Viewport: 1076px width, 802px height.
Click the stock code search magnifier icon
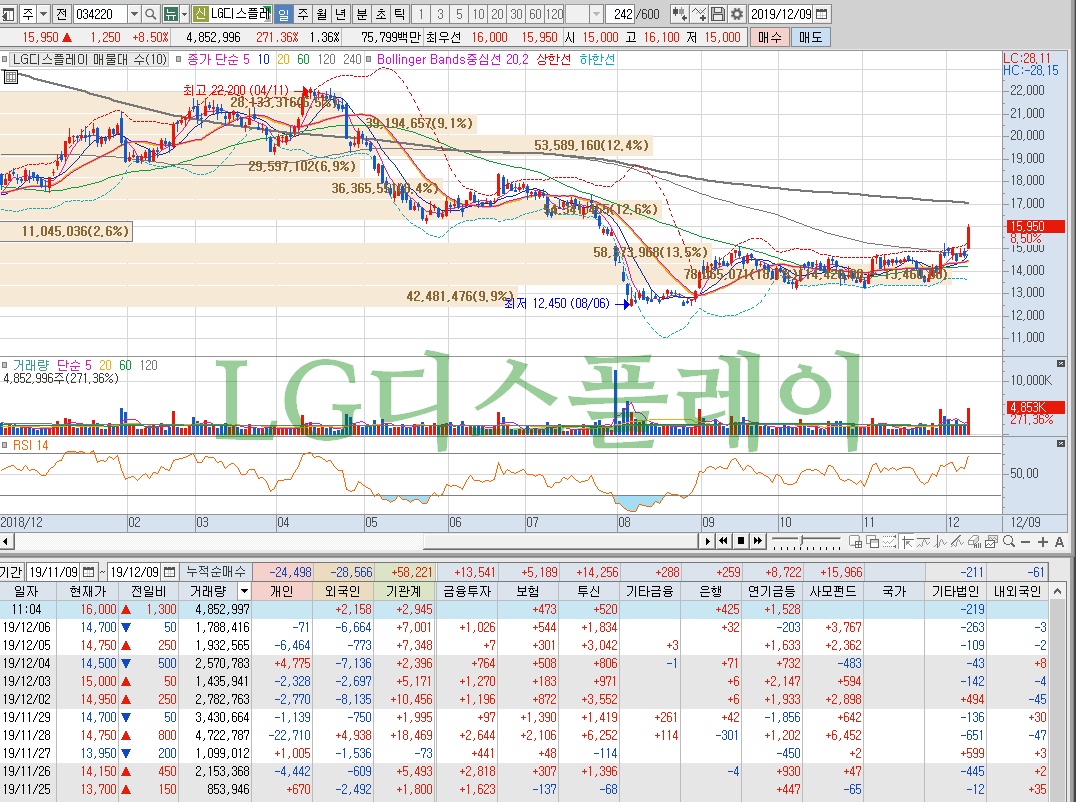coord(150,14)
